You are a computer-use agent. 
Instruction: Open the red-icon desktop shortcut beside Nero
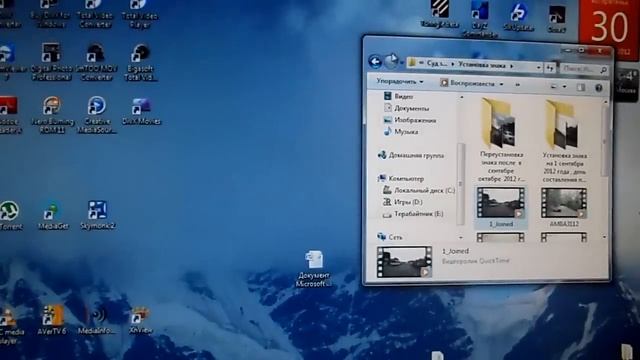[10, 115]
